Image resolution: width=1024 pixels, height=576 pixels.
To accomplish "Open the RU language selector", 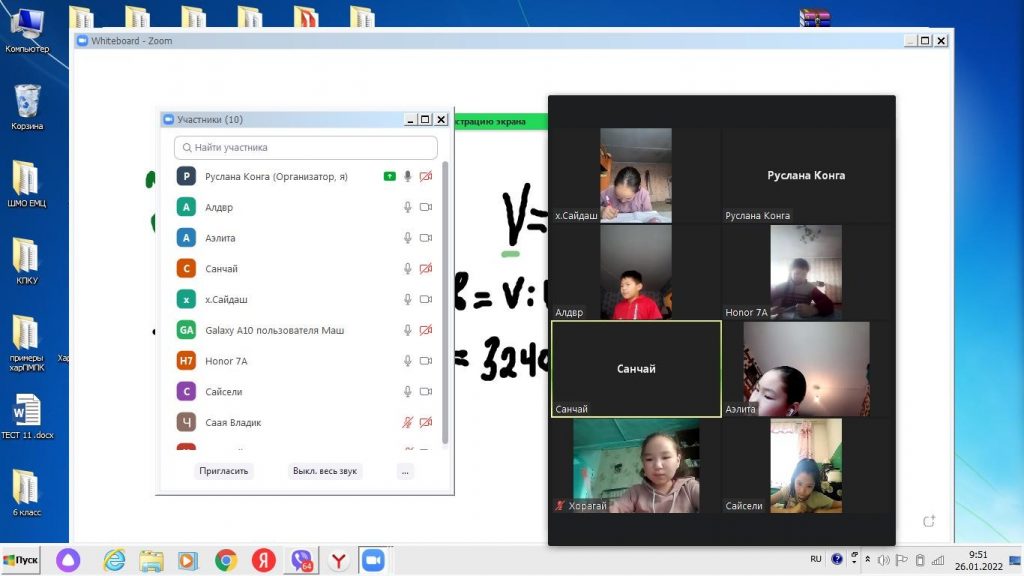I will point(815,559).
